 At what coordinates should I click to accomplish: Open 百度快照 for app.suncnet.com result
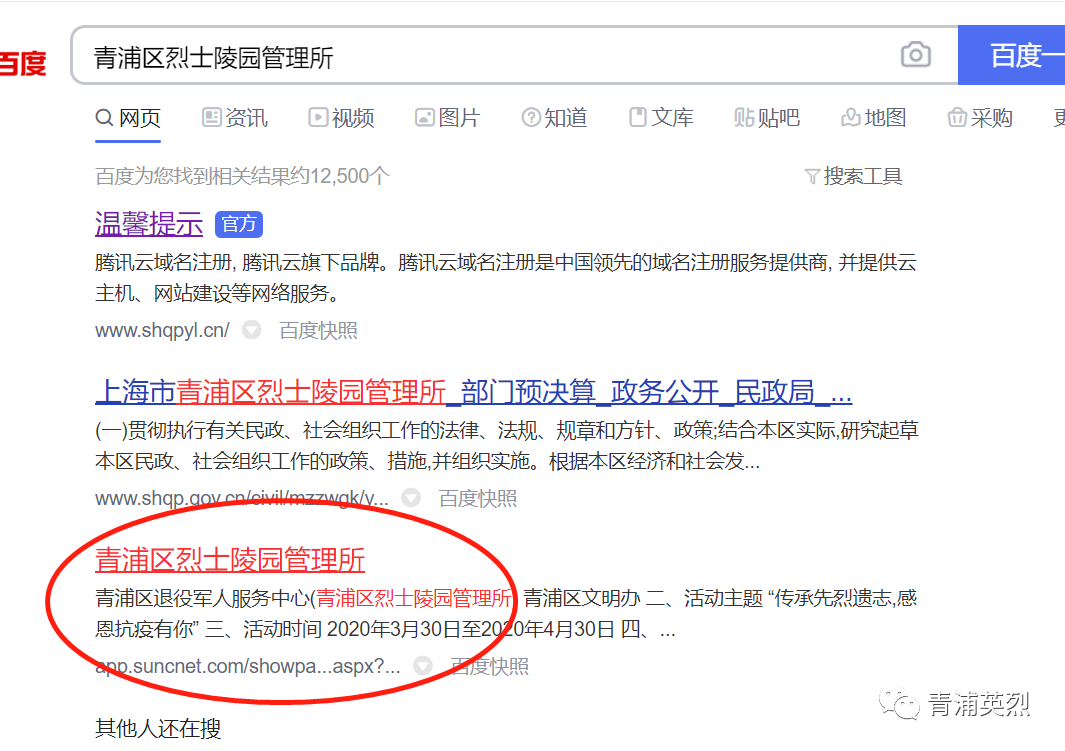click(x=490, y=667)
